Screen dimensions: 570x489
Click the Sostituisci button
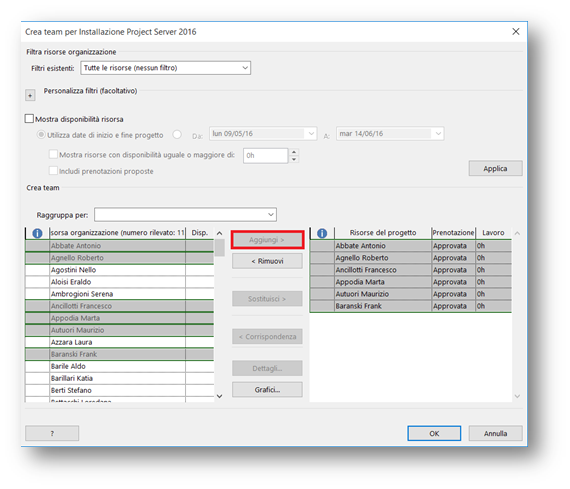267,299
